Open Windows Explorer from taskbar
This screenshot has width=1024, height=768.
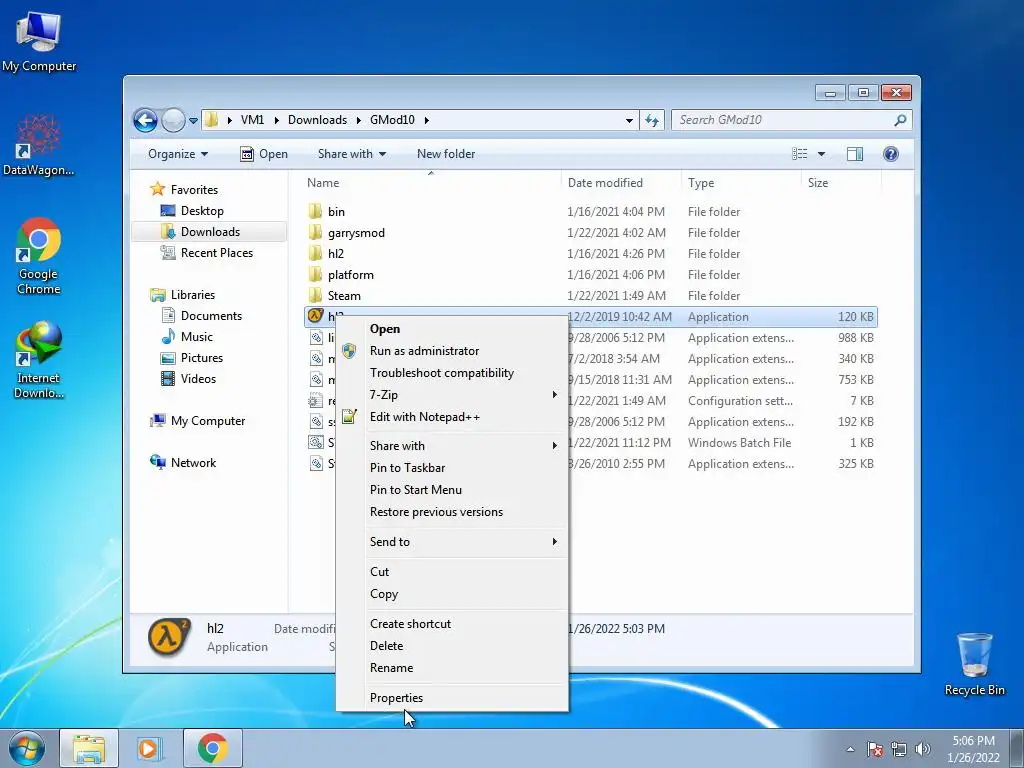pos(89,748)
